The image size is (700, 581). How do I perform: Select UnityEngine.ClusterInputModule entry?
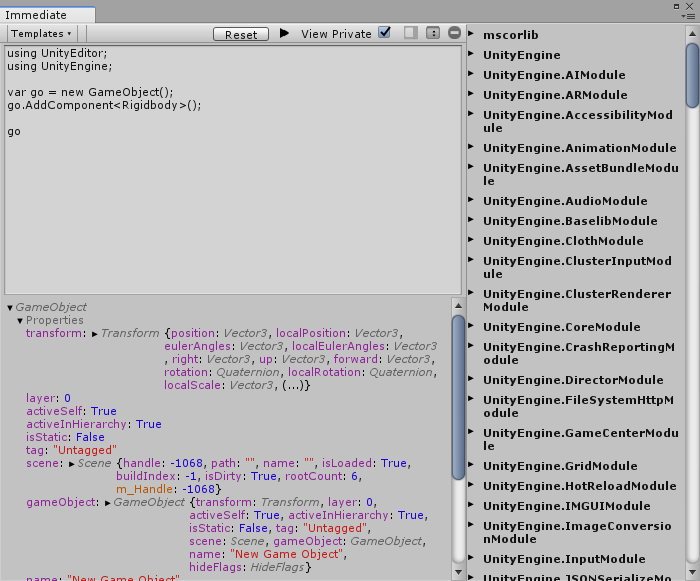point(577,267)
